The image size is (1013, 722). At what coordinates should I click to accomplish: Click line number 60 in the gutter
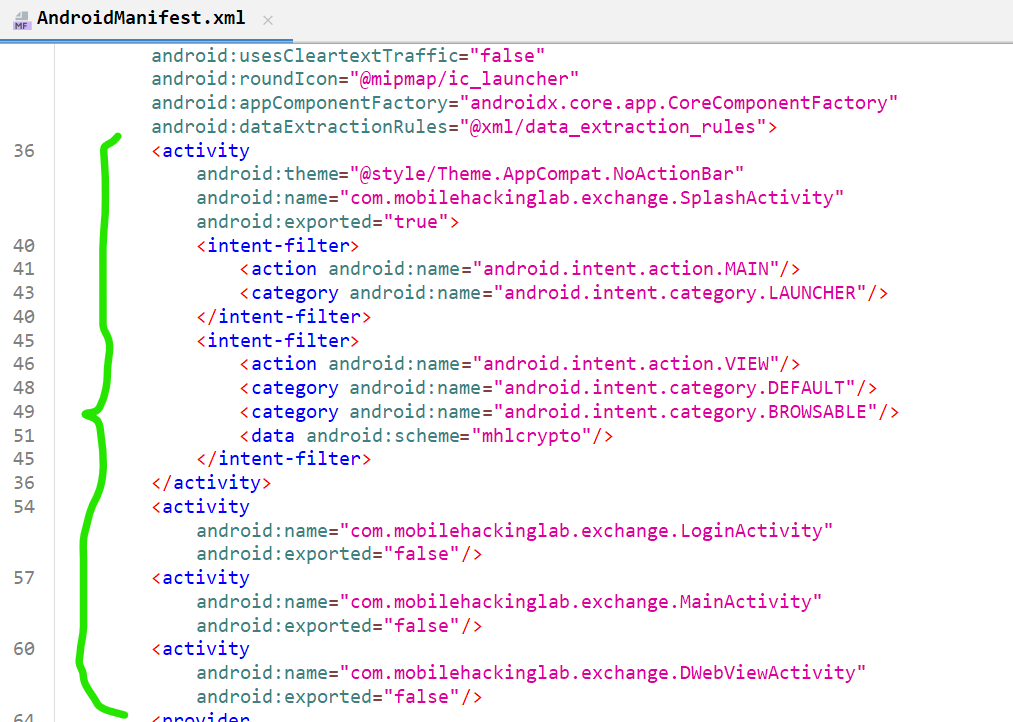point(24,649)
